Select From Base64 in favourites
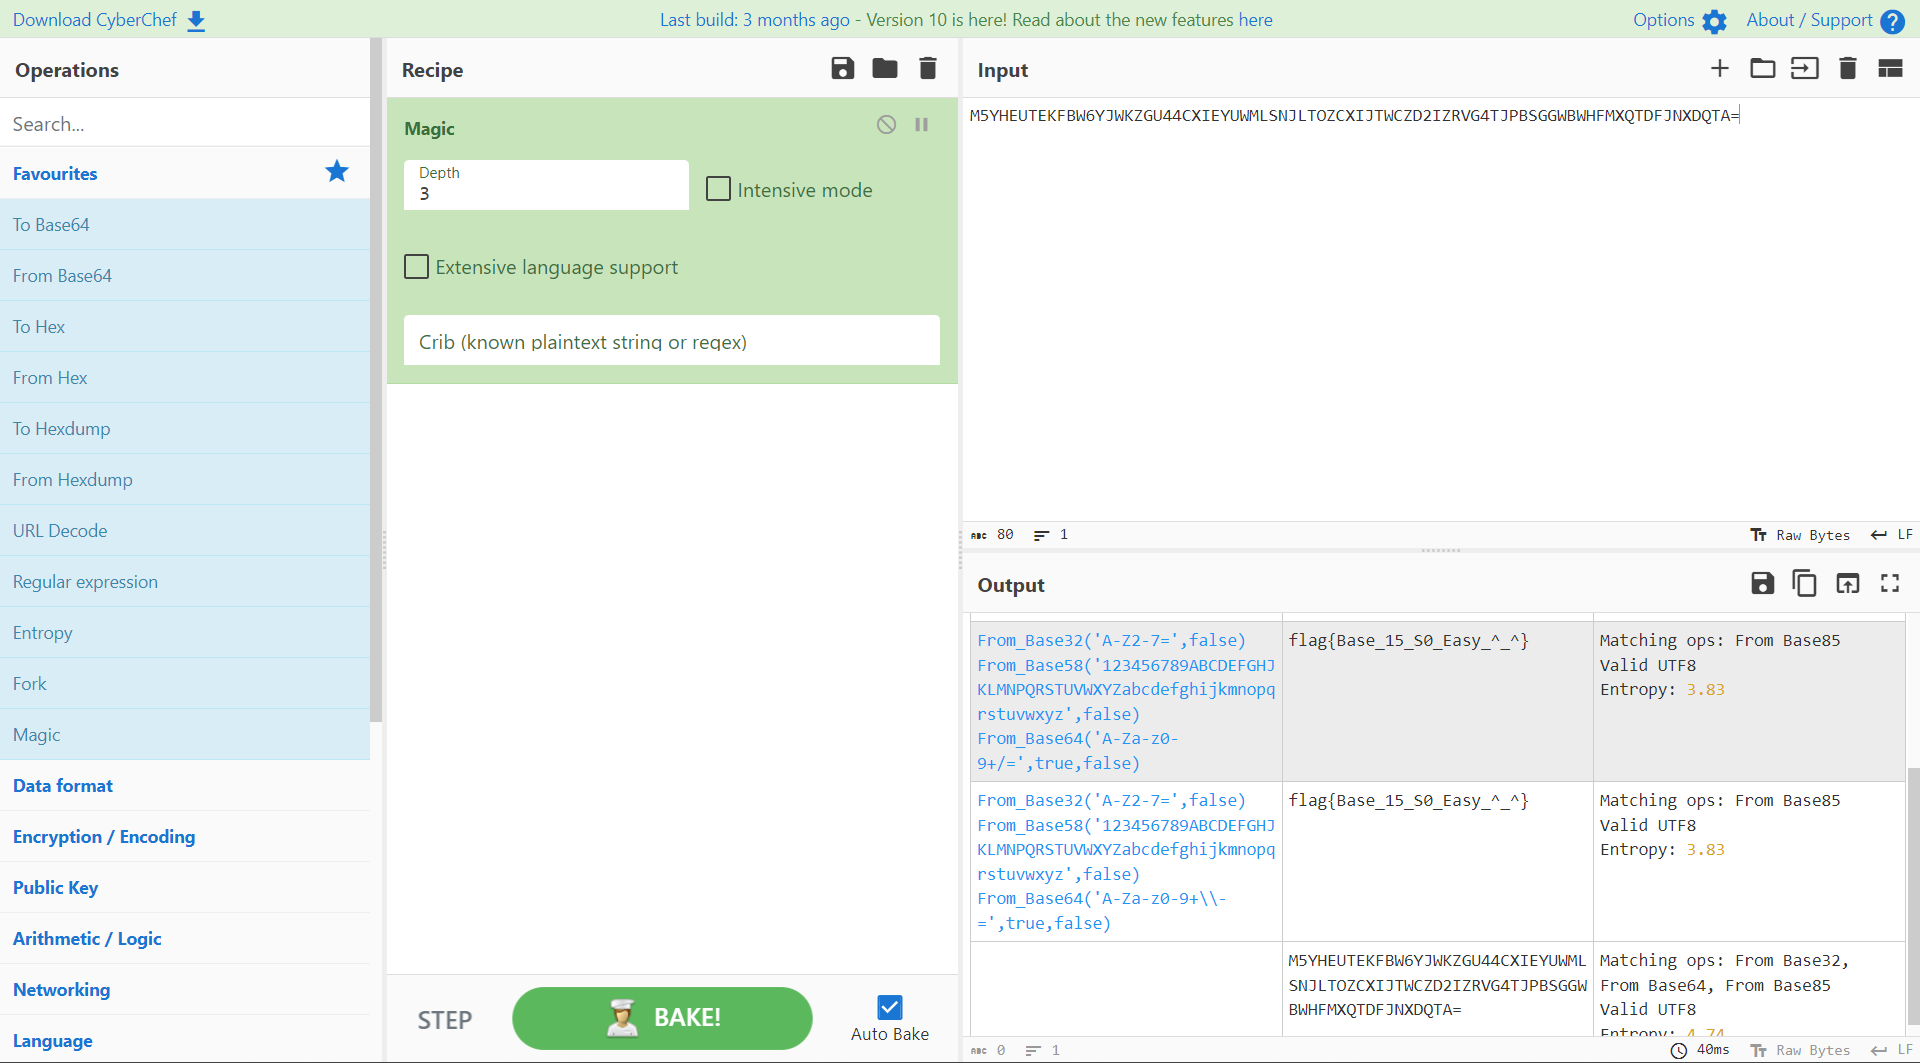The width and height of the screenshot is (1920, 1063). (x=62, y=276)
